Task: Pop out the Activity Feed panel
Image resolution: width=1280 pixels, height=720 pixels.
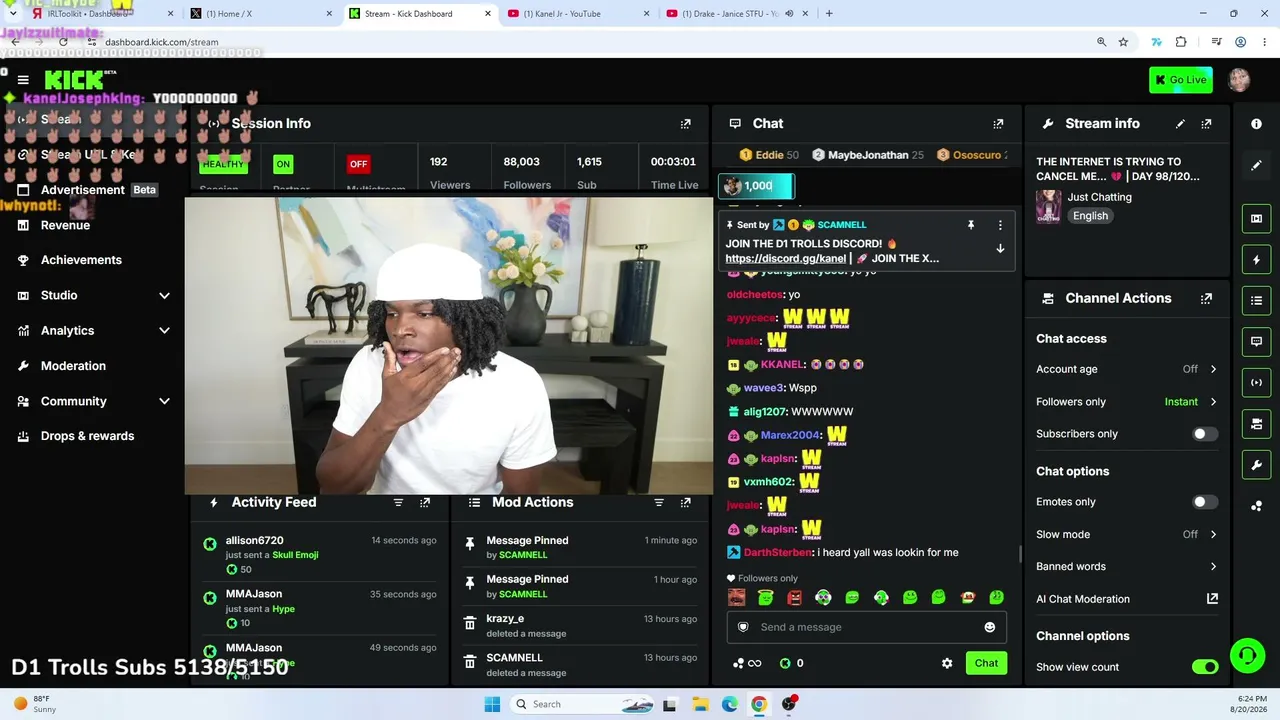Action: click(x=425, y=502)
